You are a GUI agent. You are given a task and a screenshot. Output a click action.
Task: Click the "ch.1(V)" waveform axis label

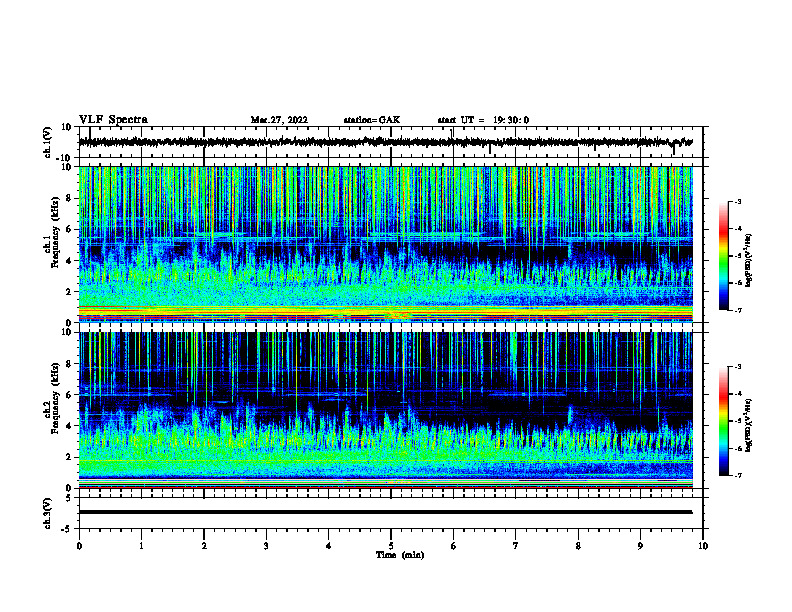pos(48,142)
